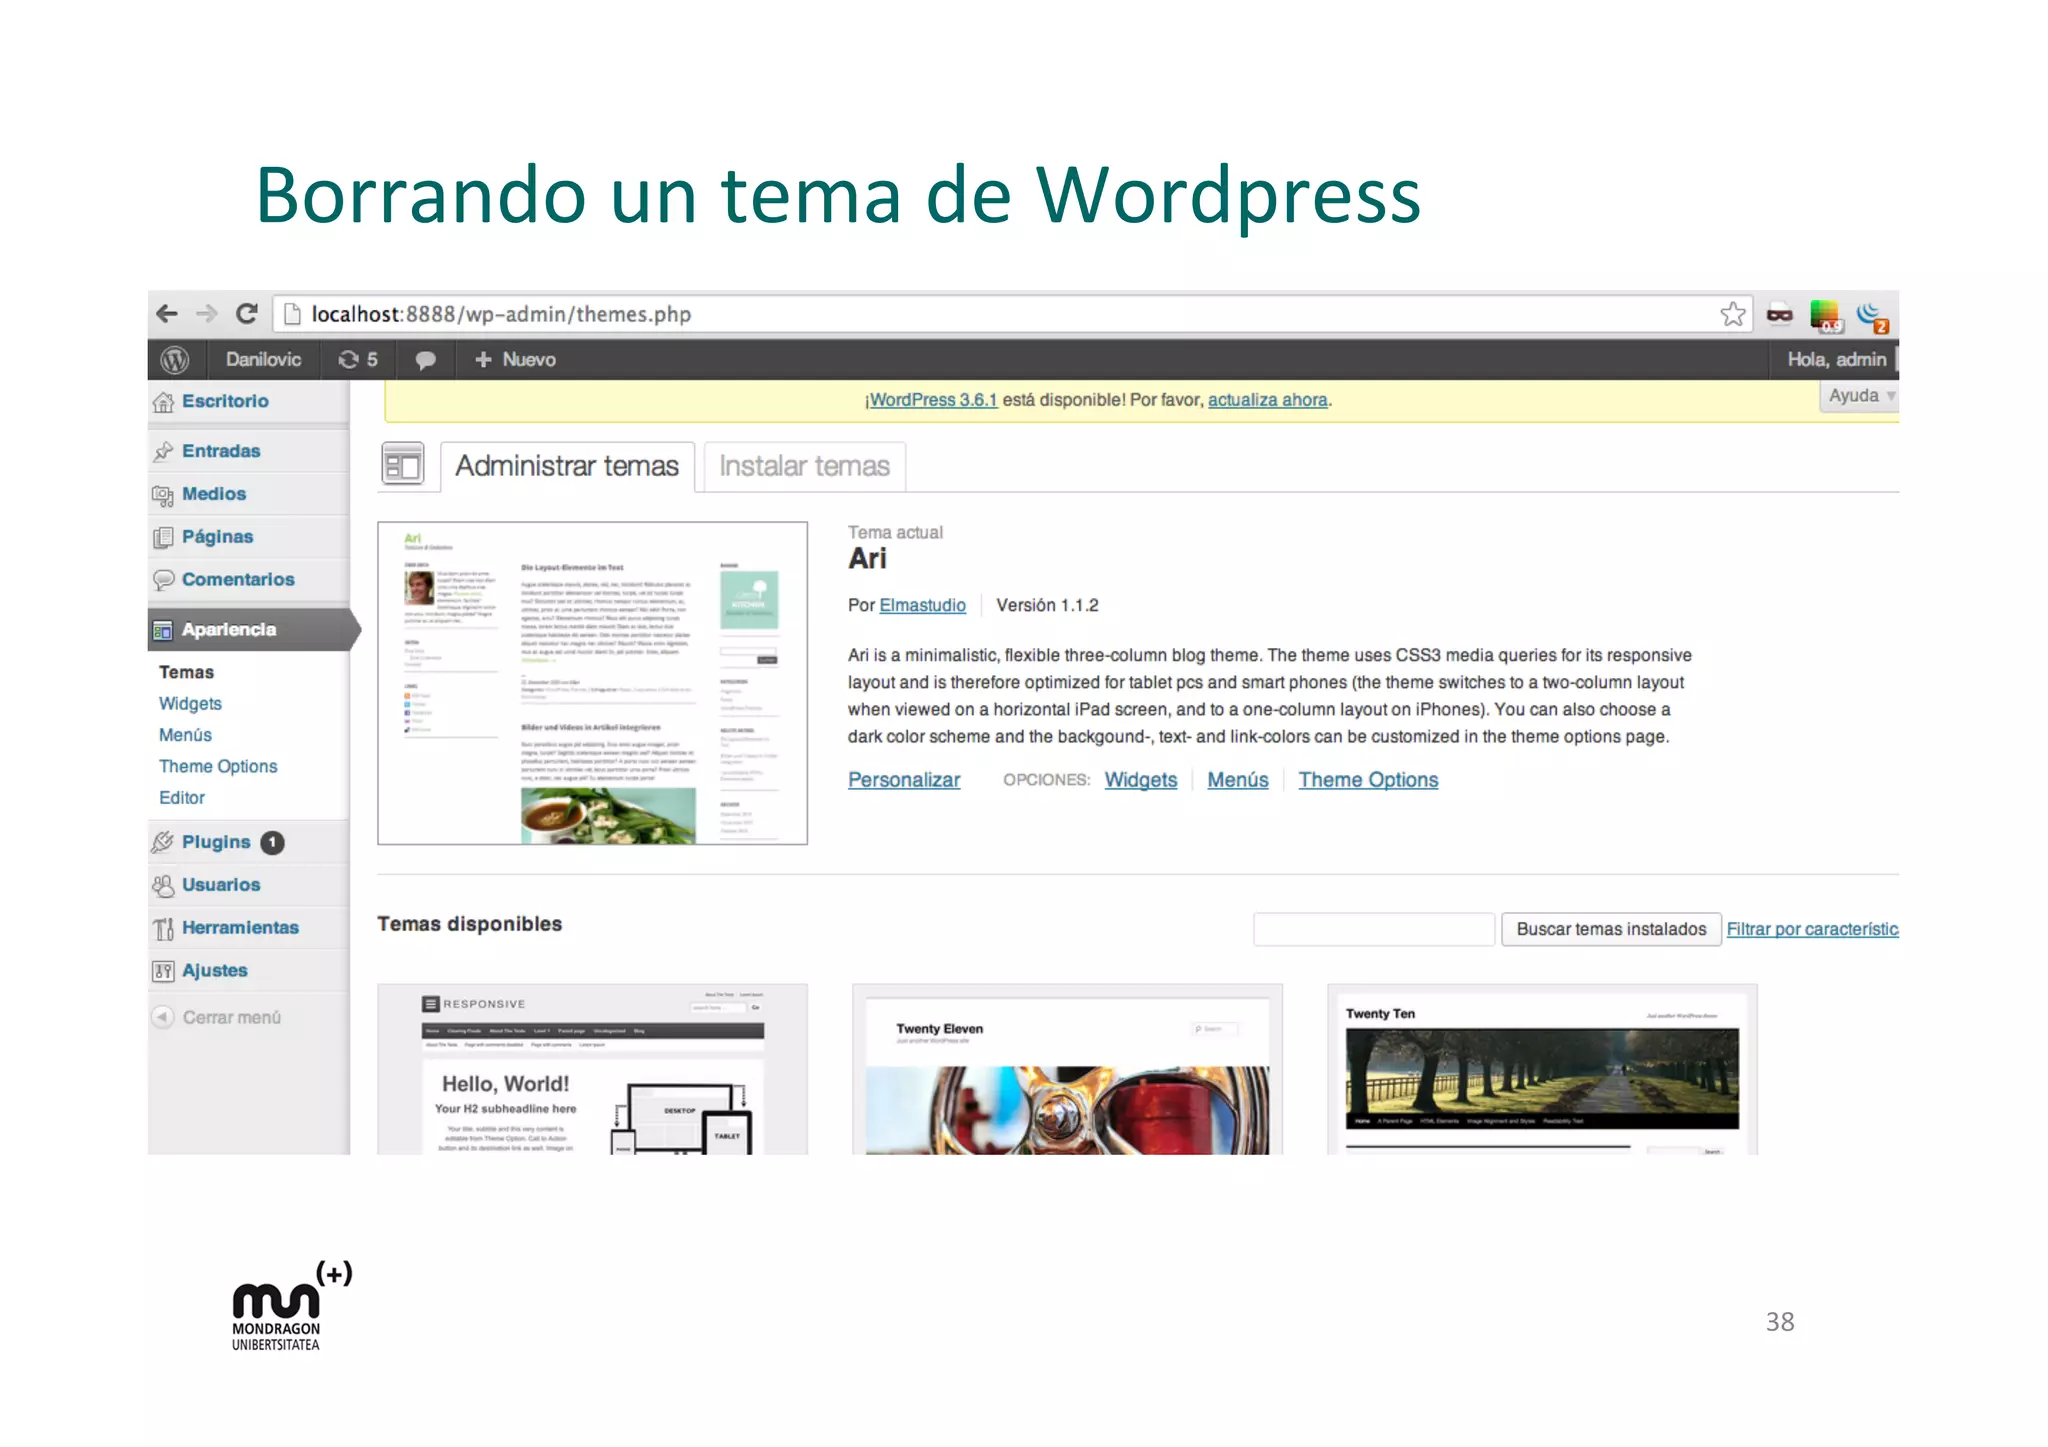Open the Hola, admin account menu

1837,359
